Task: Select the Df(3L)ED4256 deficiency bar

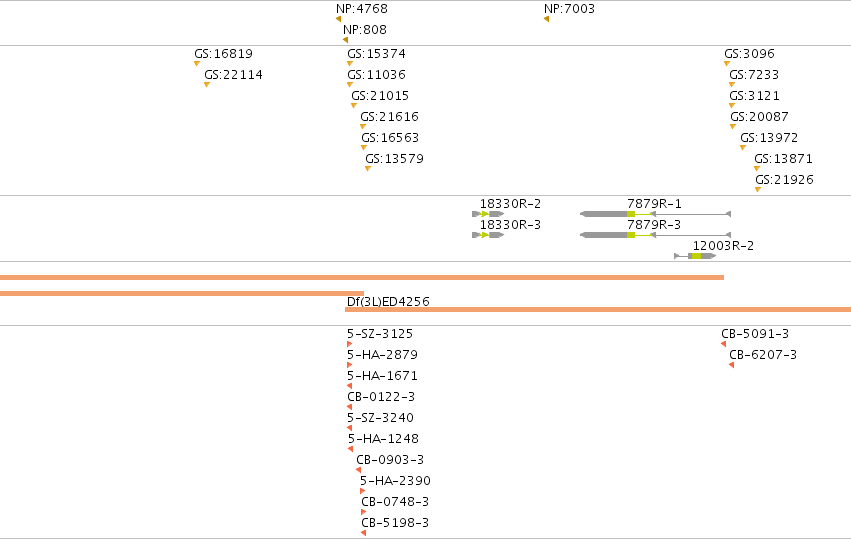Action: click(x=598, y=310)
